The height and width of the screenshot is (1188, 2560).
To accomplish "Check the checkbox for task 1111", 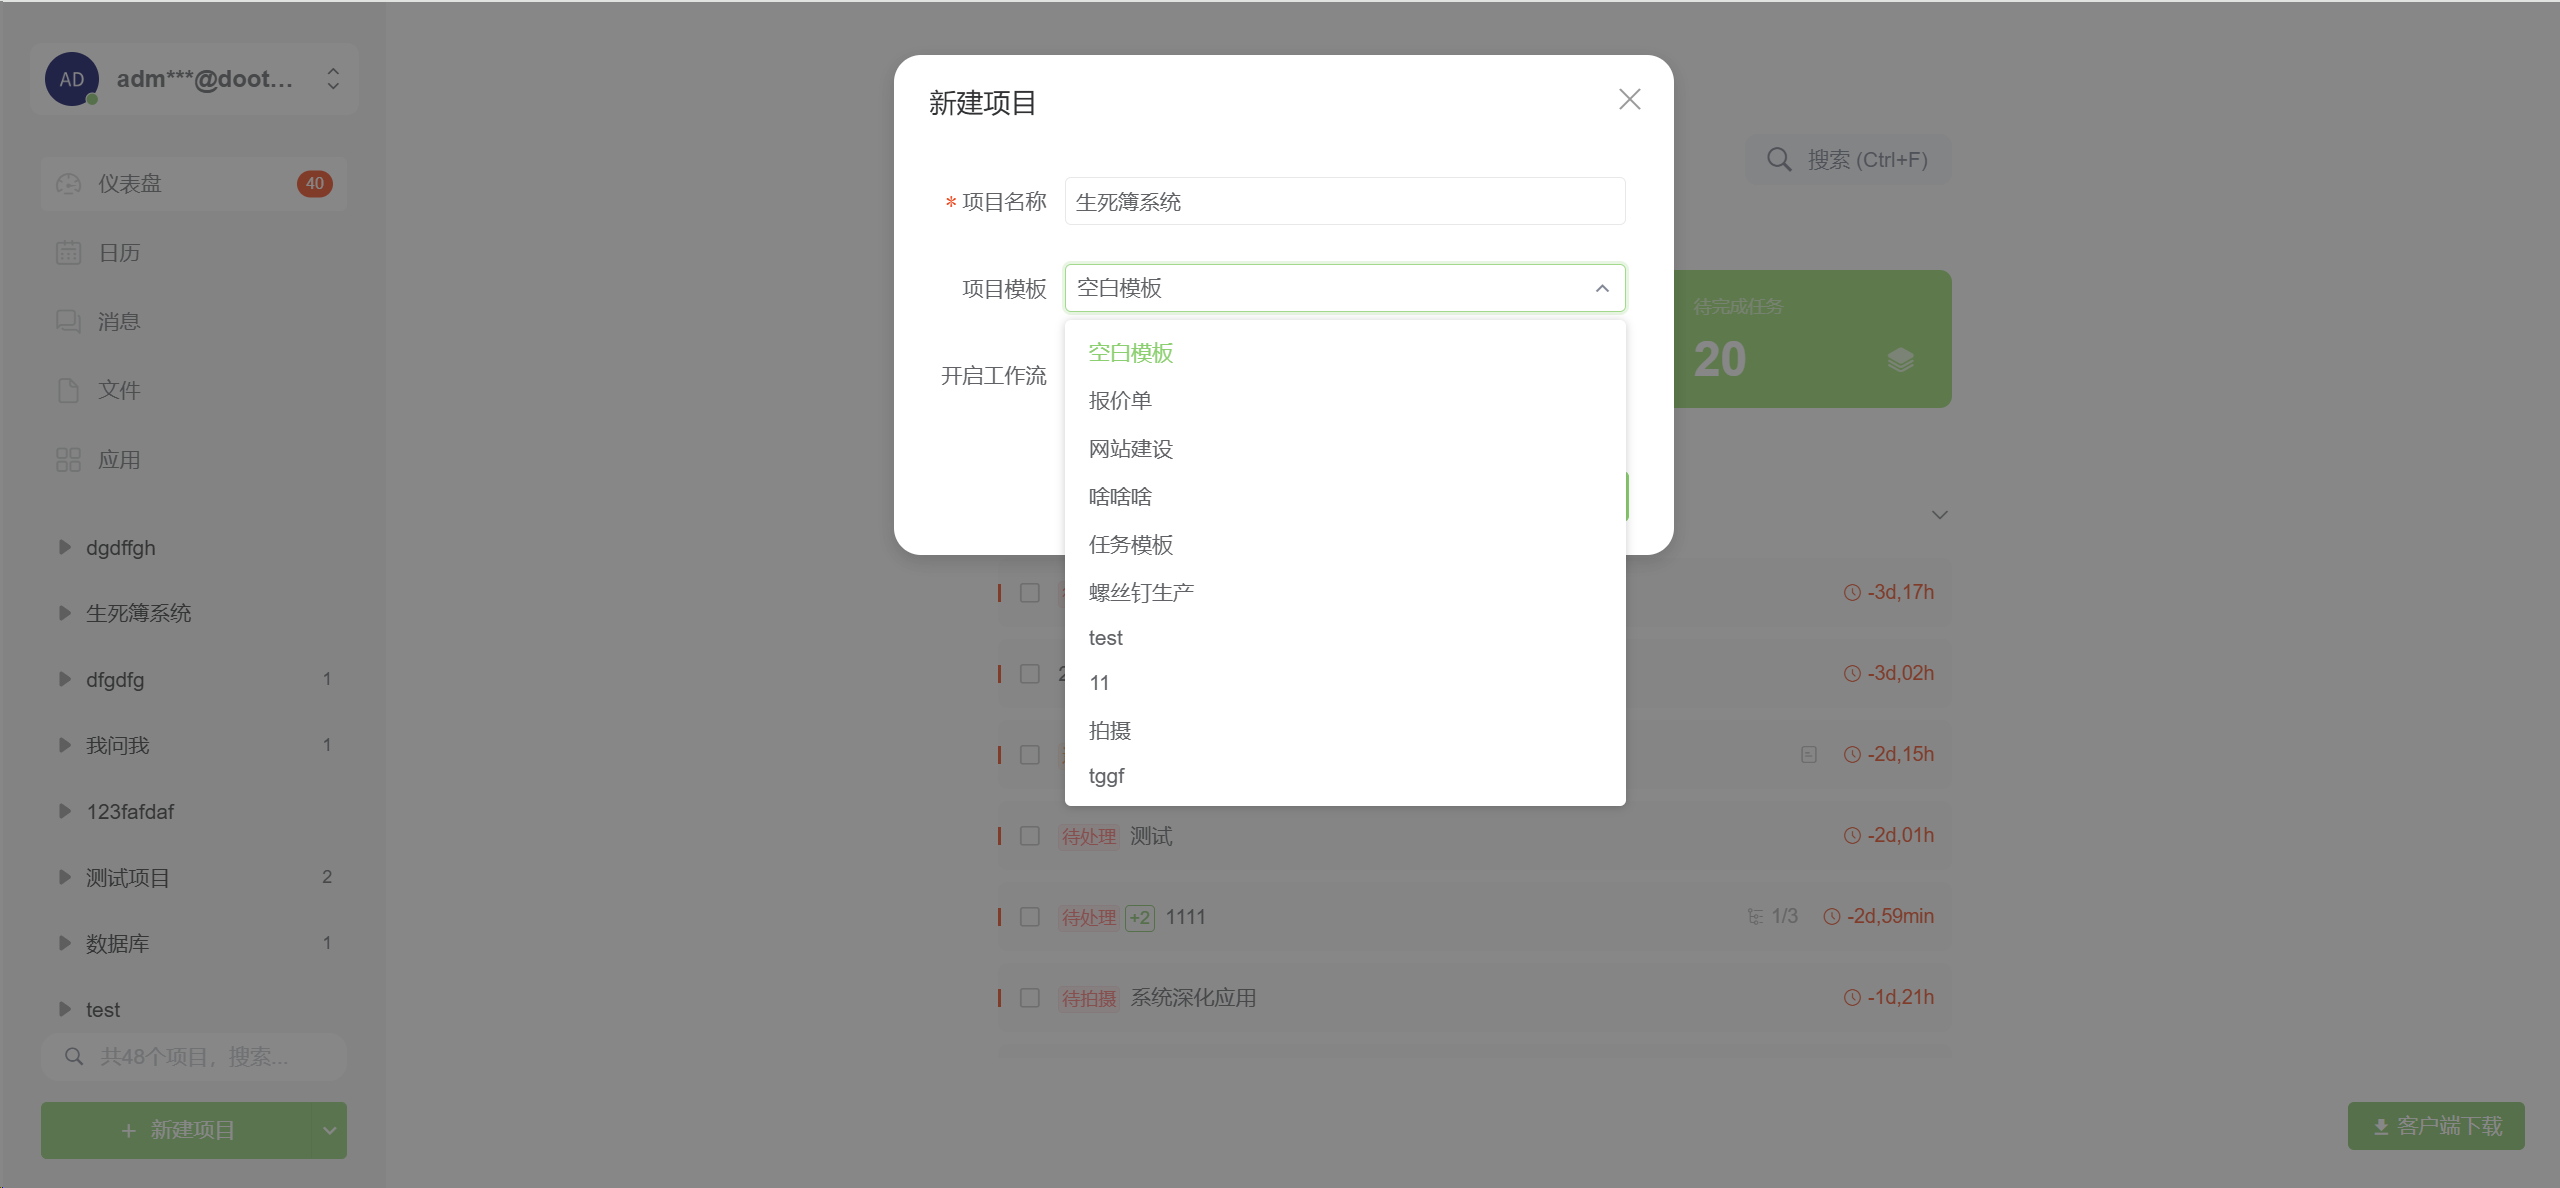I will 1029,917.
